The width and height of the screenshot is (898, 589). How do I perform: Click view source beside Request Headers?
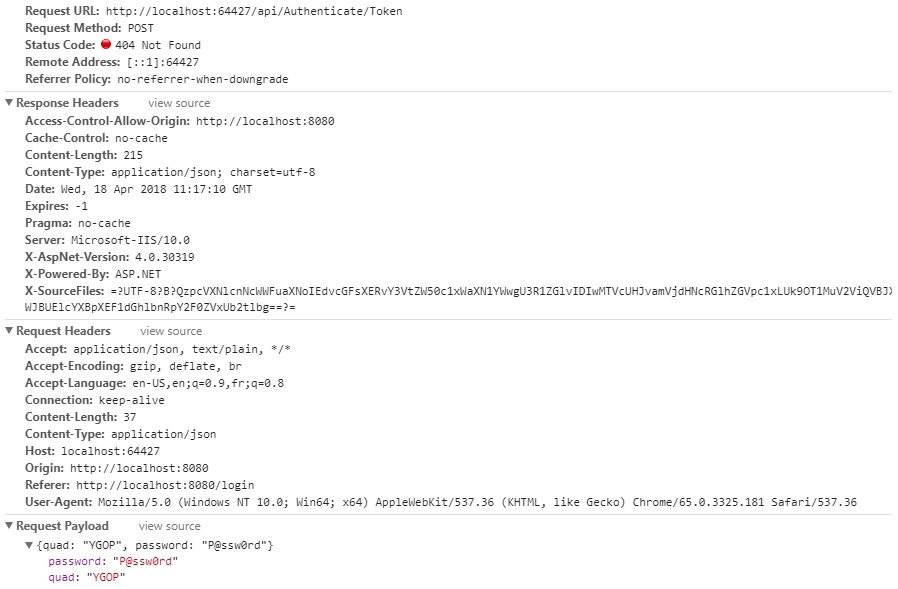[x=171, y=331]
